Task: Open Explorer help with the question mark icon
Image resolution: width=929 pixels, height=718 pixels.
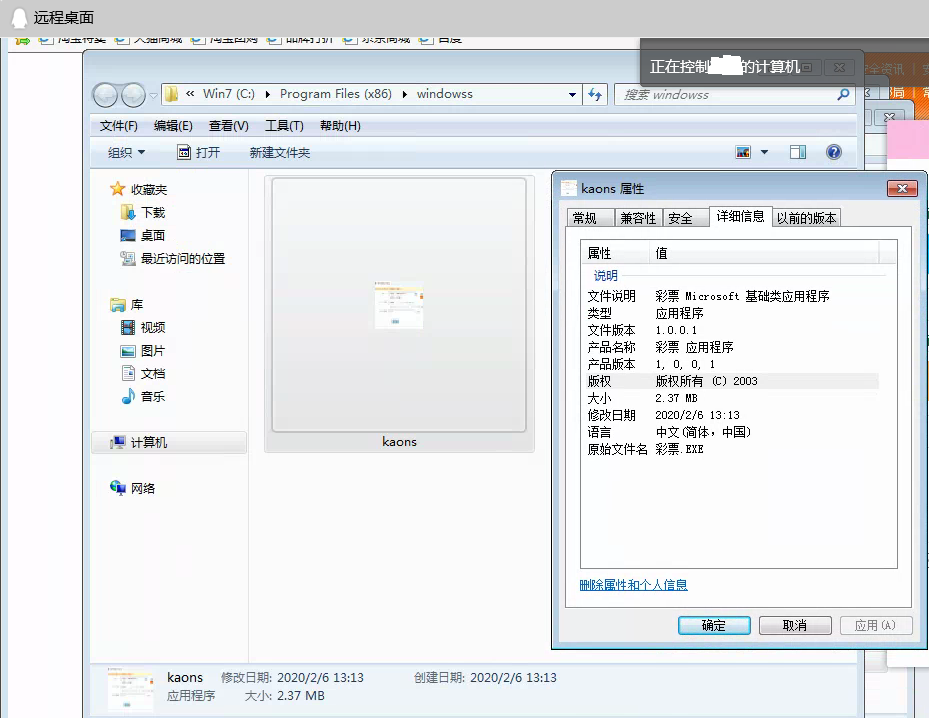Action: (x=833, y=152)
